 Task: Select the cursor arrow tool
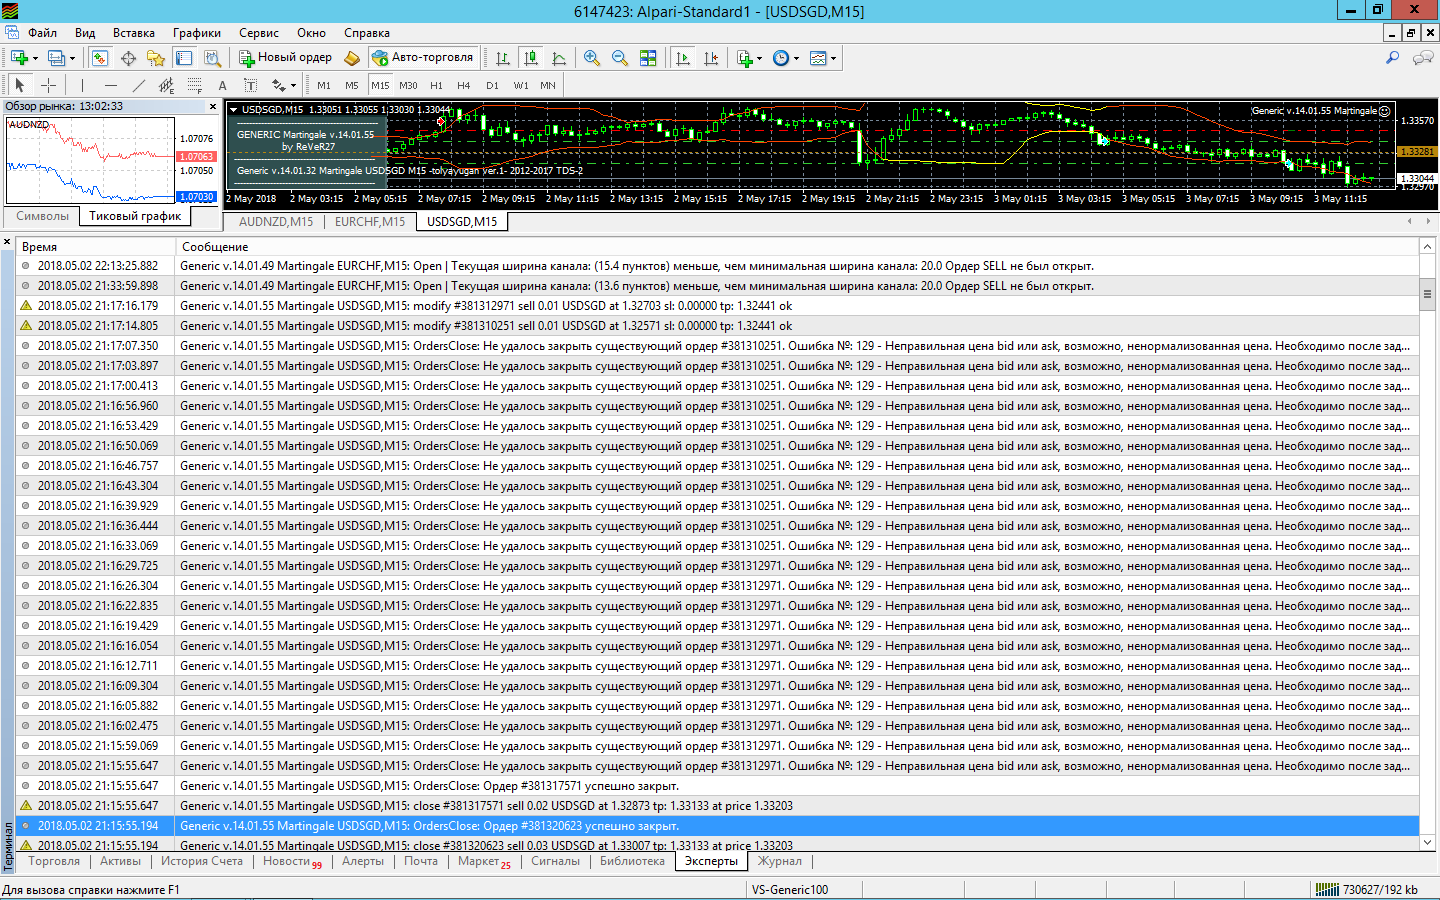19,86
